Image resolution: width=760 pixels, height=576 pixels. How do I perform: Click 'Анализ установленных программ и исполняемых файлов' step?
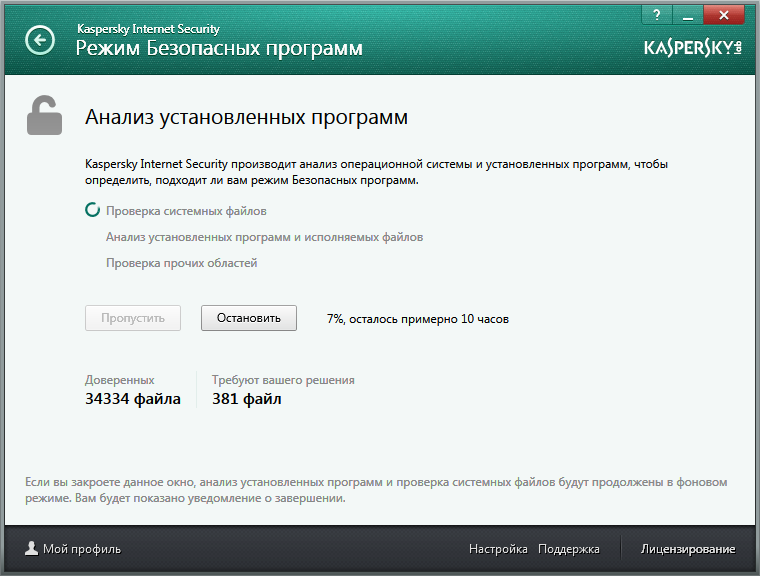(x=265, y=237)
